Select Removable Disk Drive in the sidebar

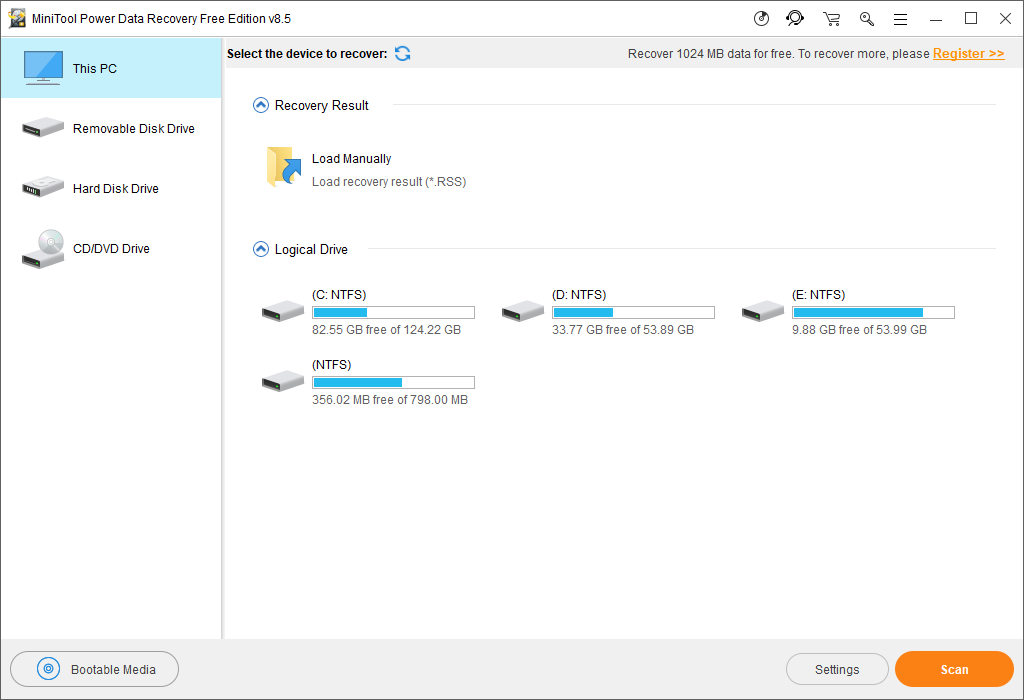(111, 129)
